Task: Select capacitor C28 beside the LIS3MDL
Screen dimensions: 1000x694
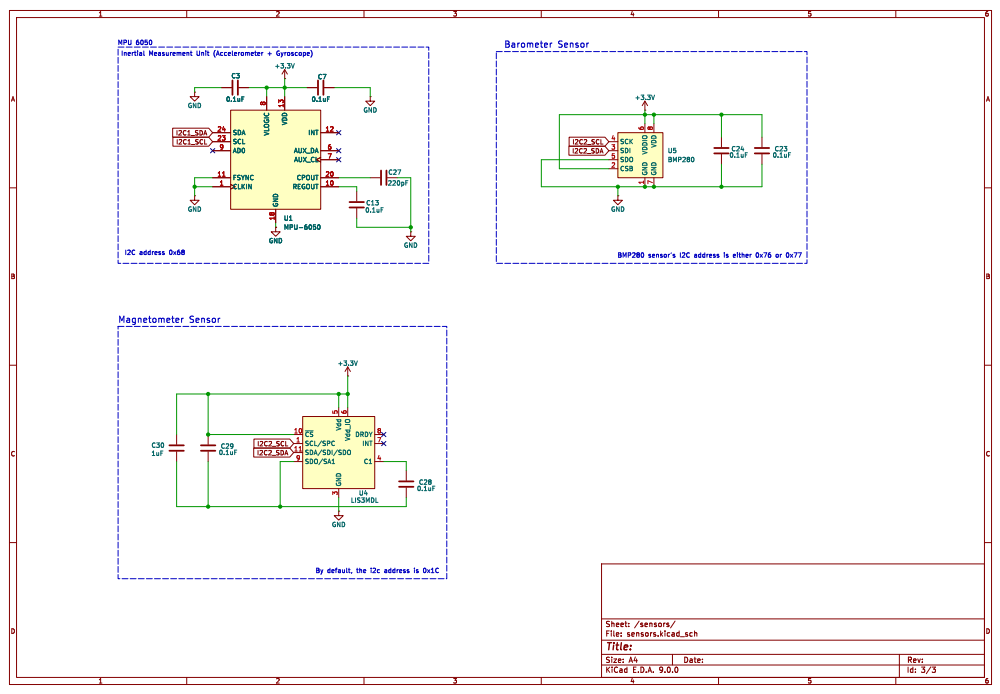Action: pyautogui.click(x=405, y=484)
